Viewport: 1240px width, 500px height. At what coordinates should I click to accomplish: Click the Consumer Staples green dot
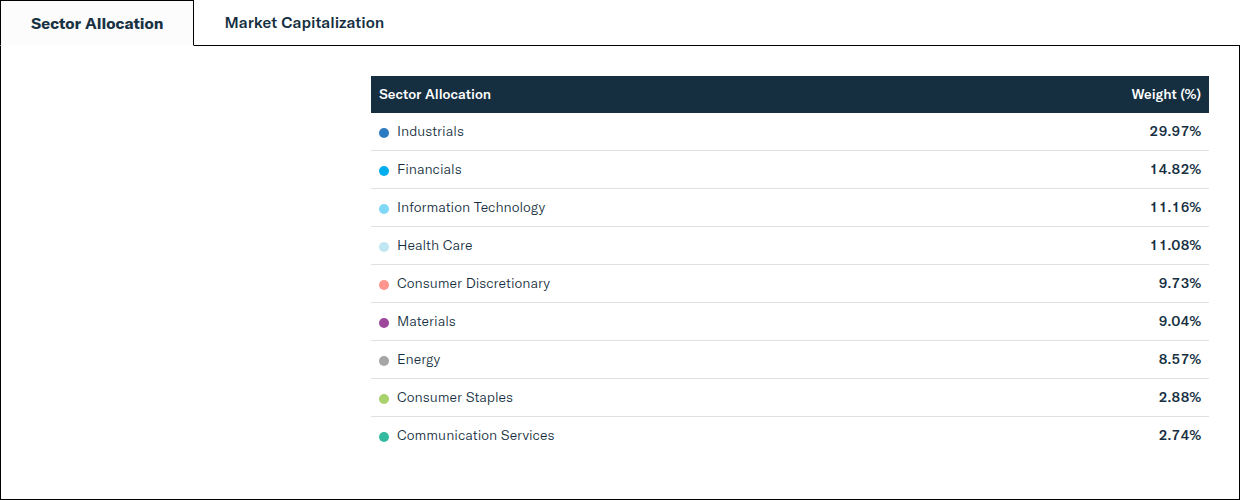(384, 399)
